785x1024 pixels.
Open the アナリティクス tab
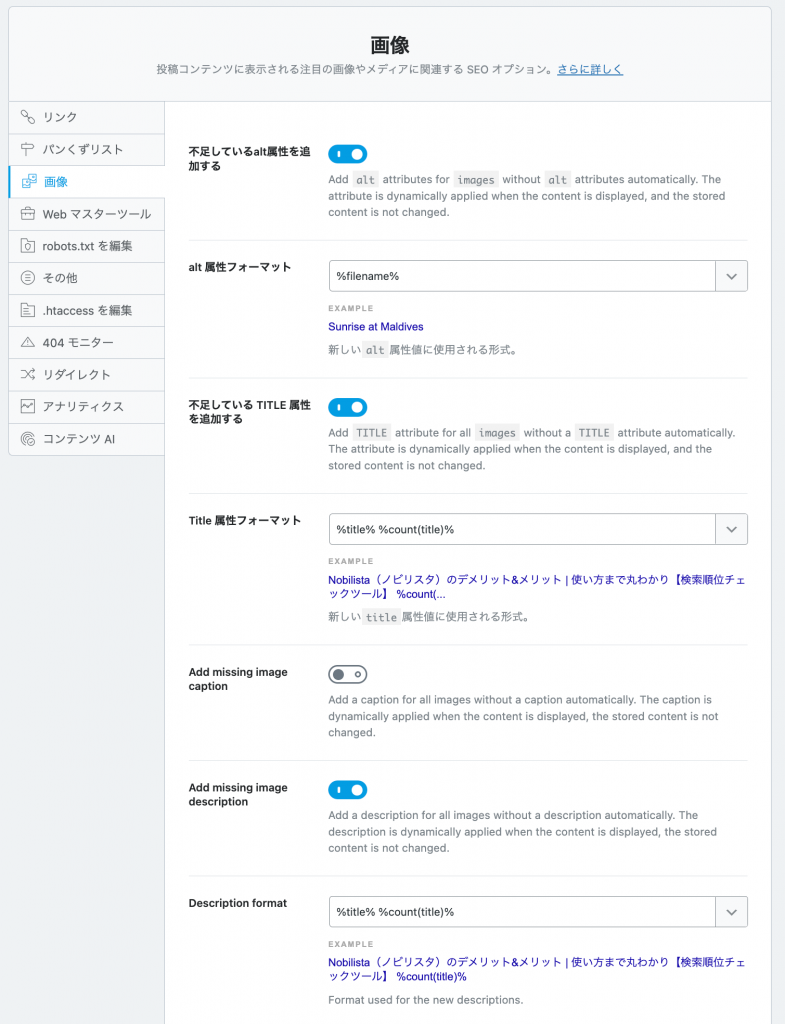[86, 407]
